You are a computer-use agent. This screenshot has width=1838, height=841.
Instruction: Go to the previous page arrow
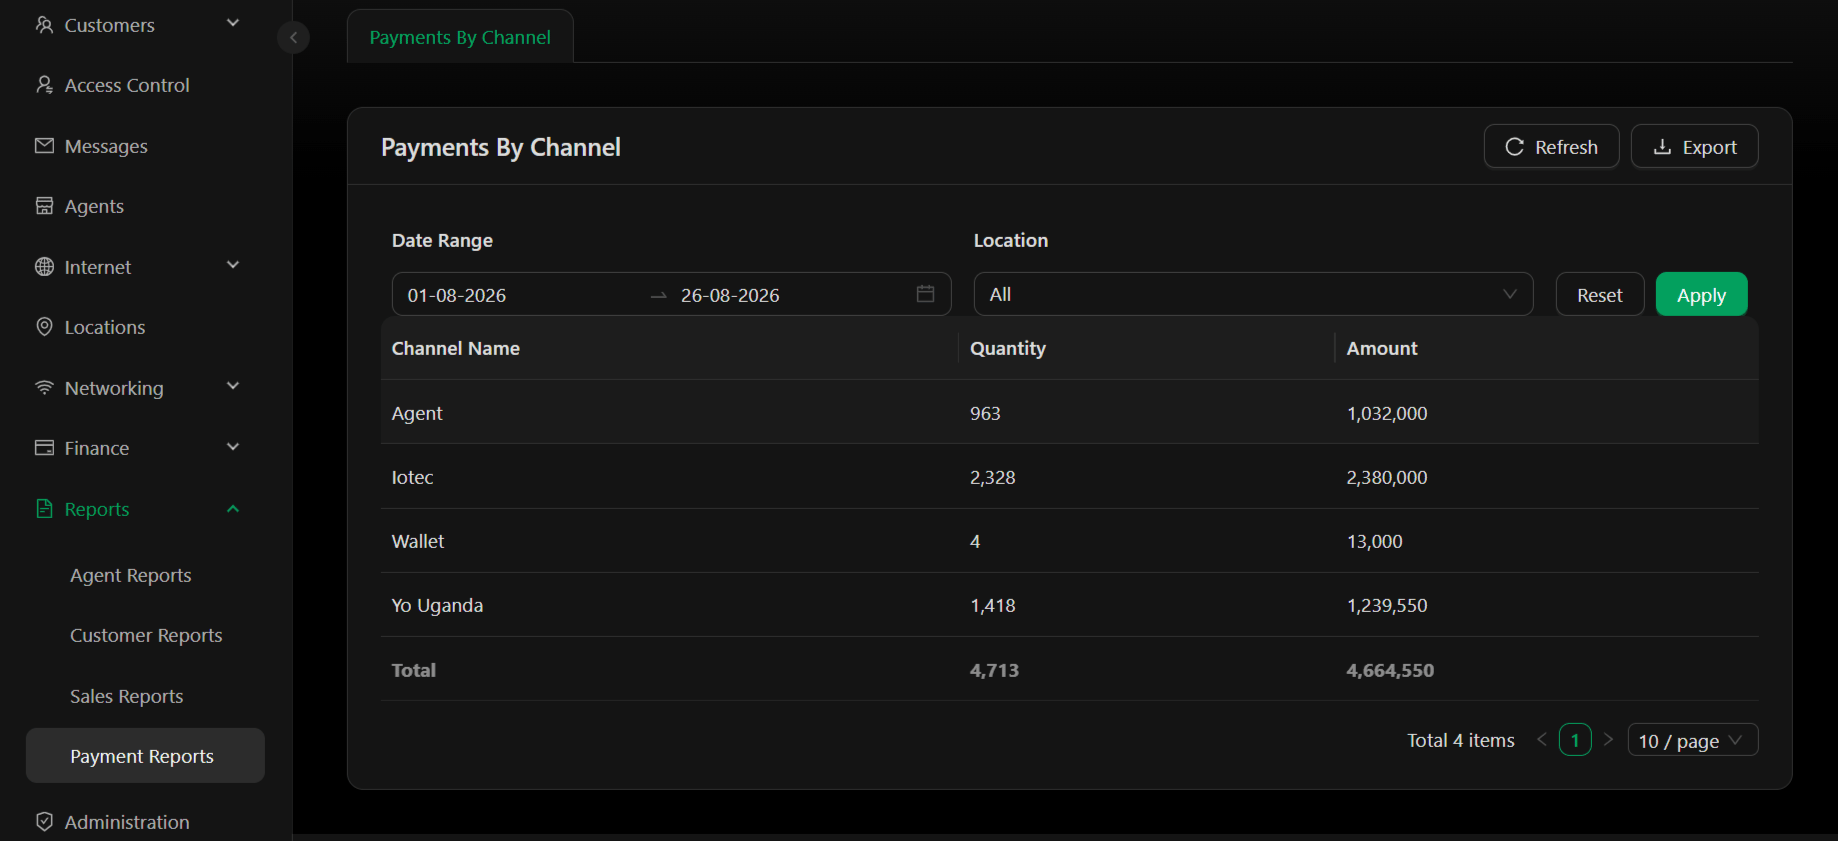(1542, 740)
